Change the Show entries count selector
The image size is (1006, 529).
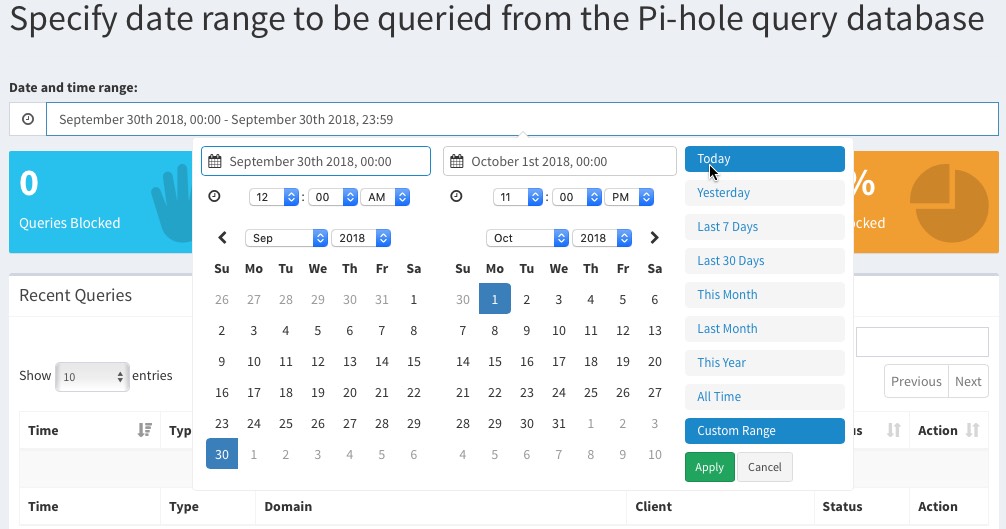[92, 376]
